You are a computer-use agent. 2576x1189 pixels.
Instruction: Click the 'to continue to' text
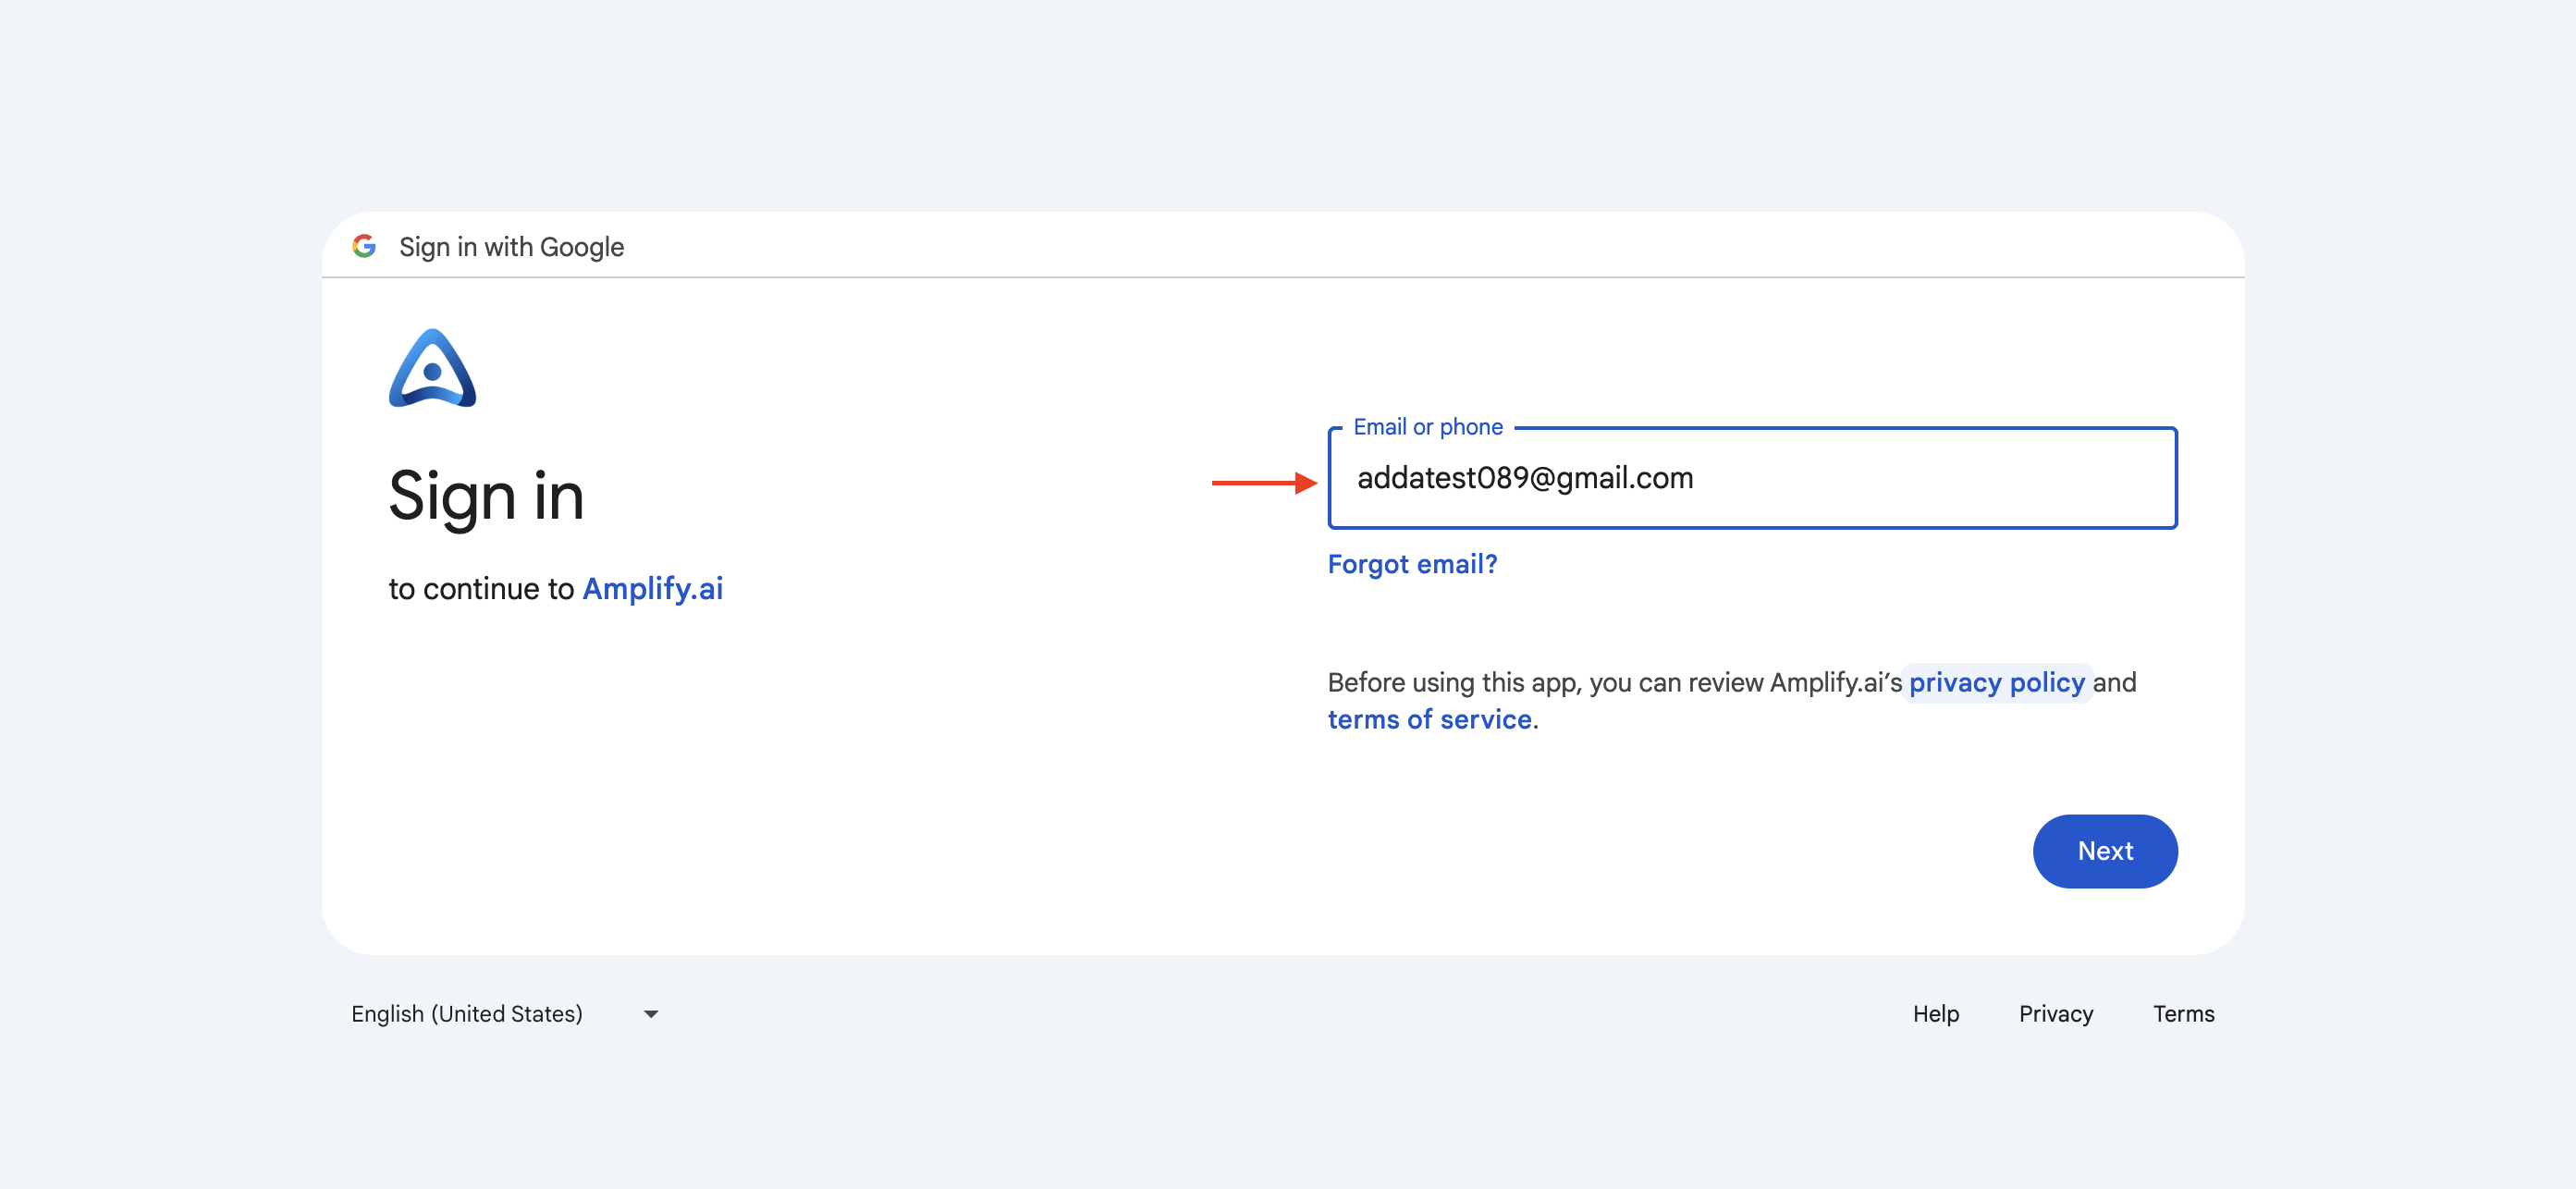pyautogui.click(x=481, y=588)
